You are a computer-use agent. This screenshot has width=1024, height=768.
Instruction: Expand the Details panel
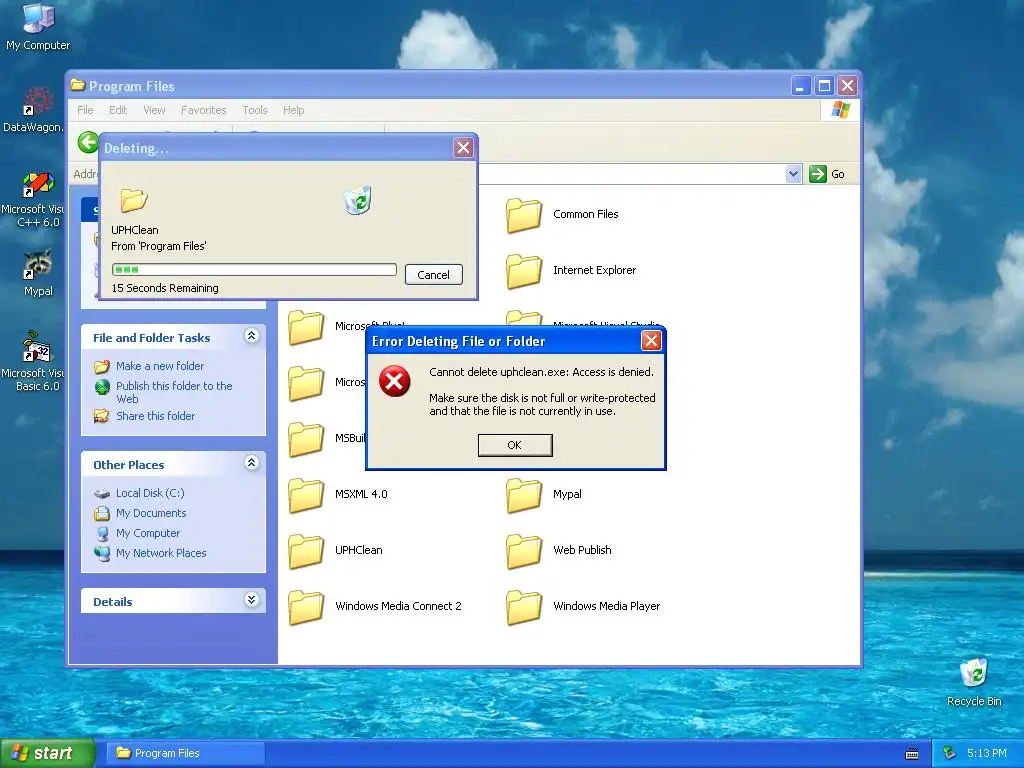click(x=251, y=600)
